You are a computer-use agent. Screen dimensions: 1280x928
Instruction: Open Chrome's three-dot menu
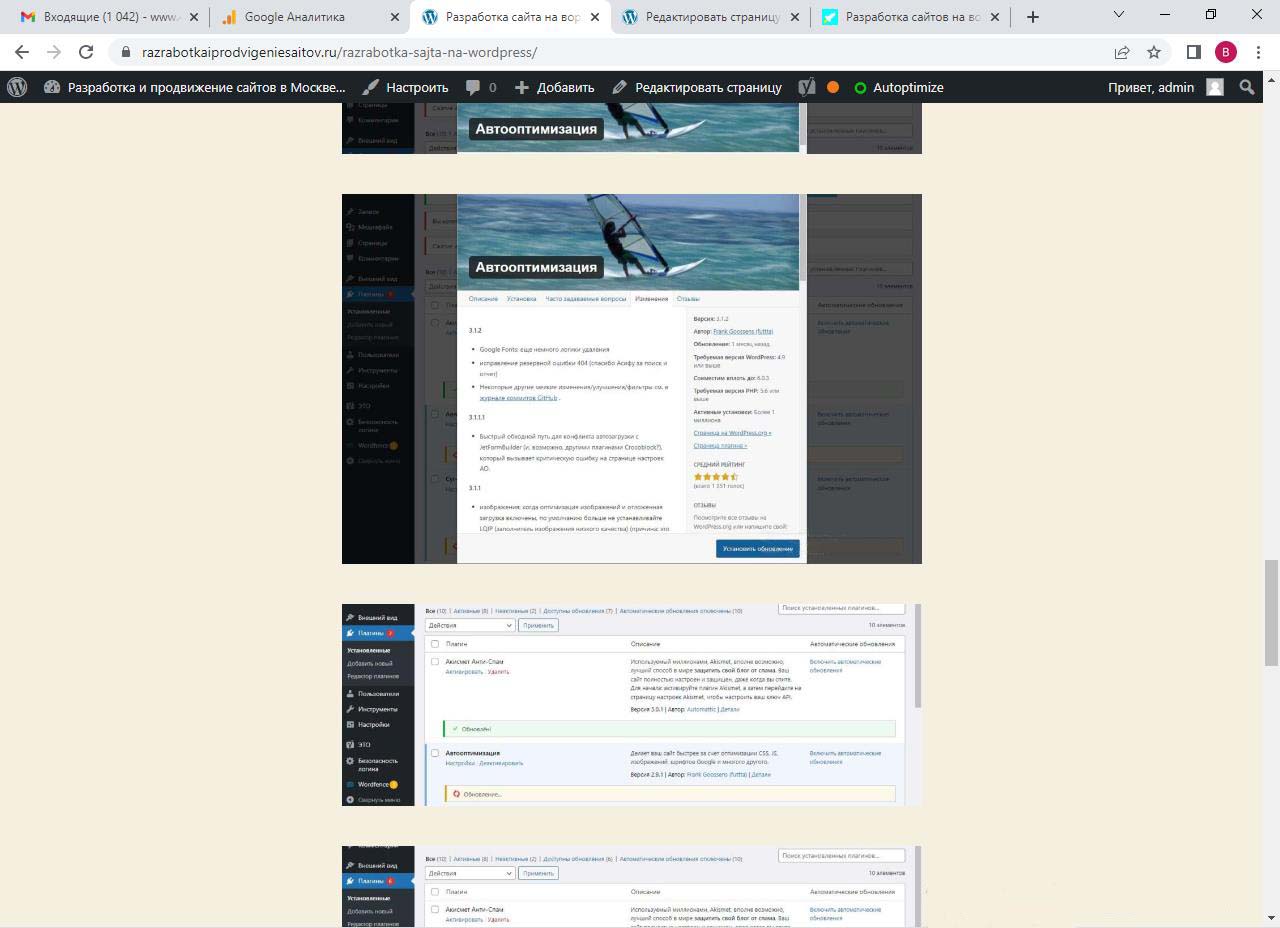(1258, 52)
